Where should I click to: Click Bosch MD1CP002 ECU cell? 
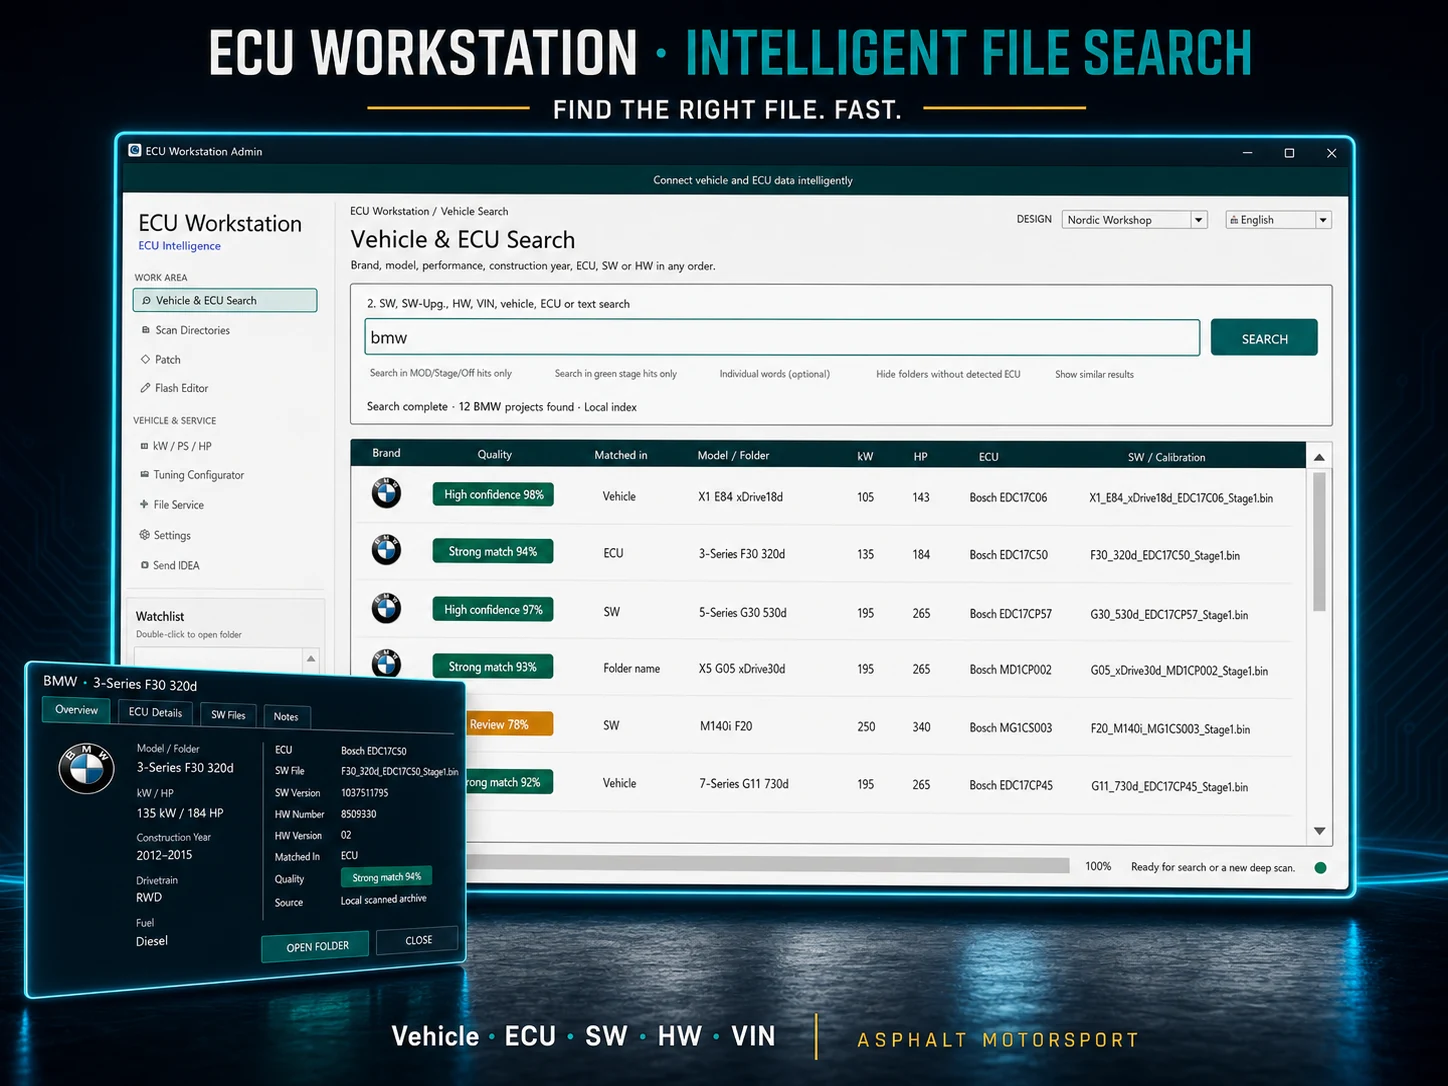tap(1010, 670)
